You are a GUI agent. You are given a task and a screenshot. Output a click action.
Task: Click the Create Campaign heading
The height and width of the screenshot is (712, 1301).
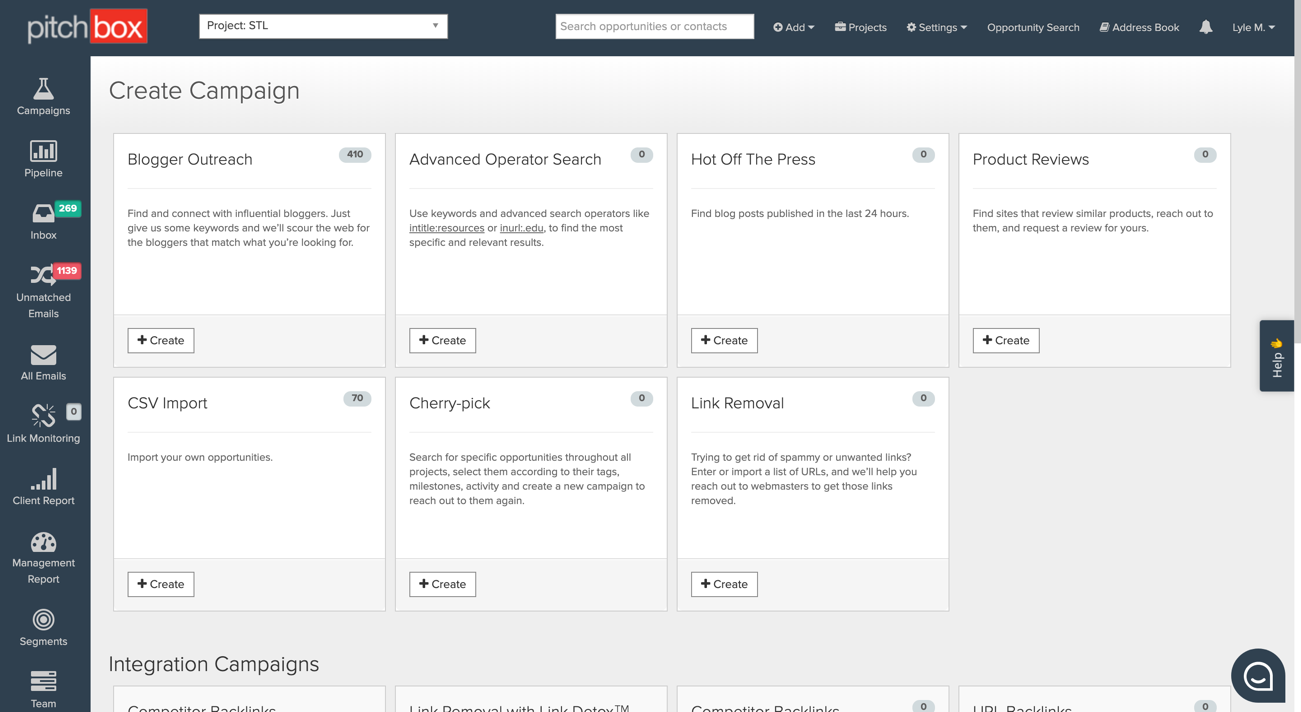(204, 90)
